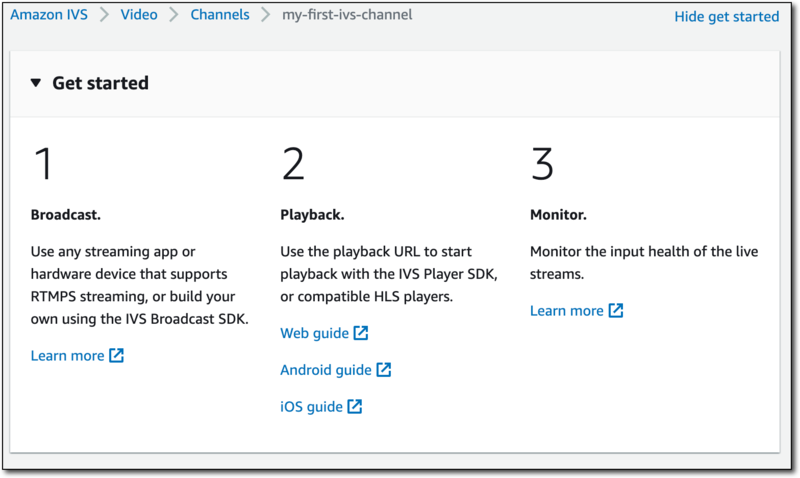
Task: Click external-link icon next to Android guide
Action: tap(384, 370)
